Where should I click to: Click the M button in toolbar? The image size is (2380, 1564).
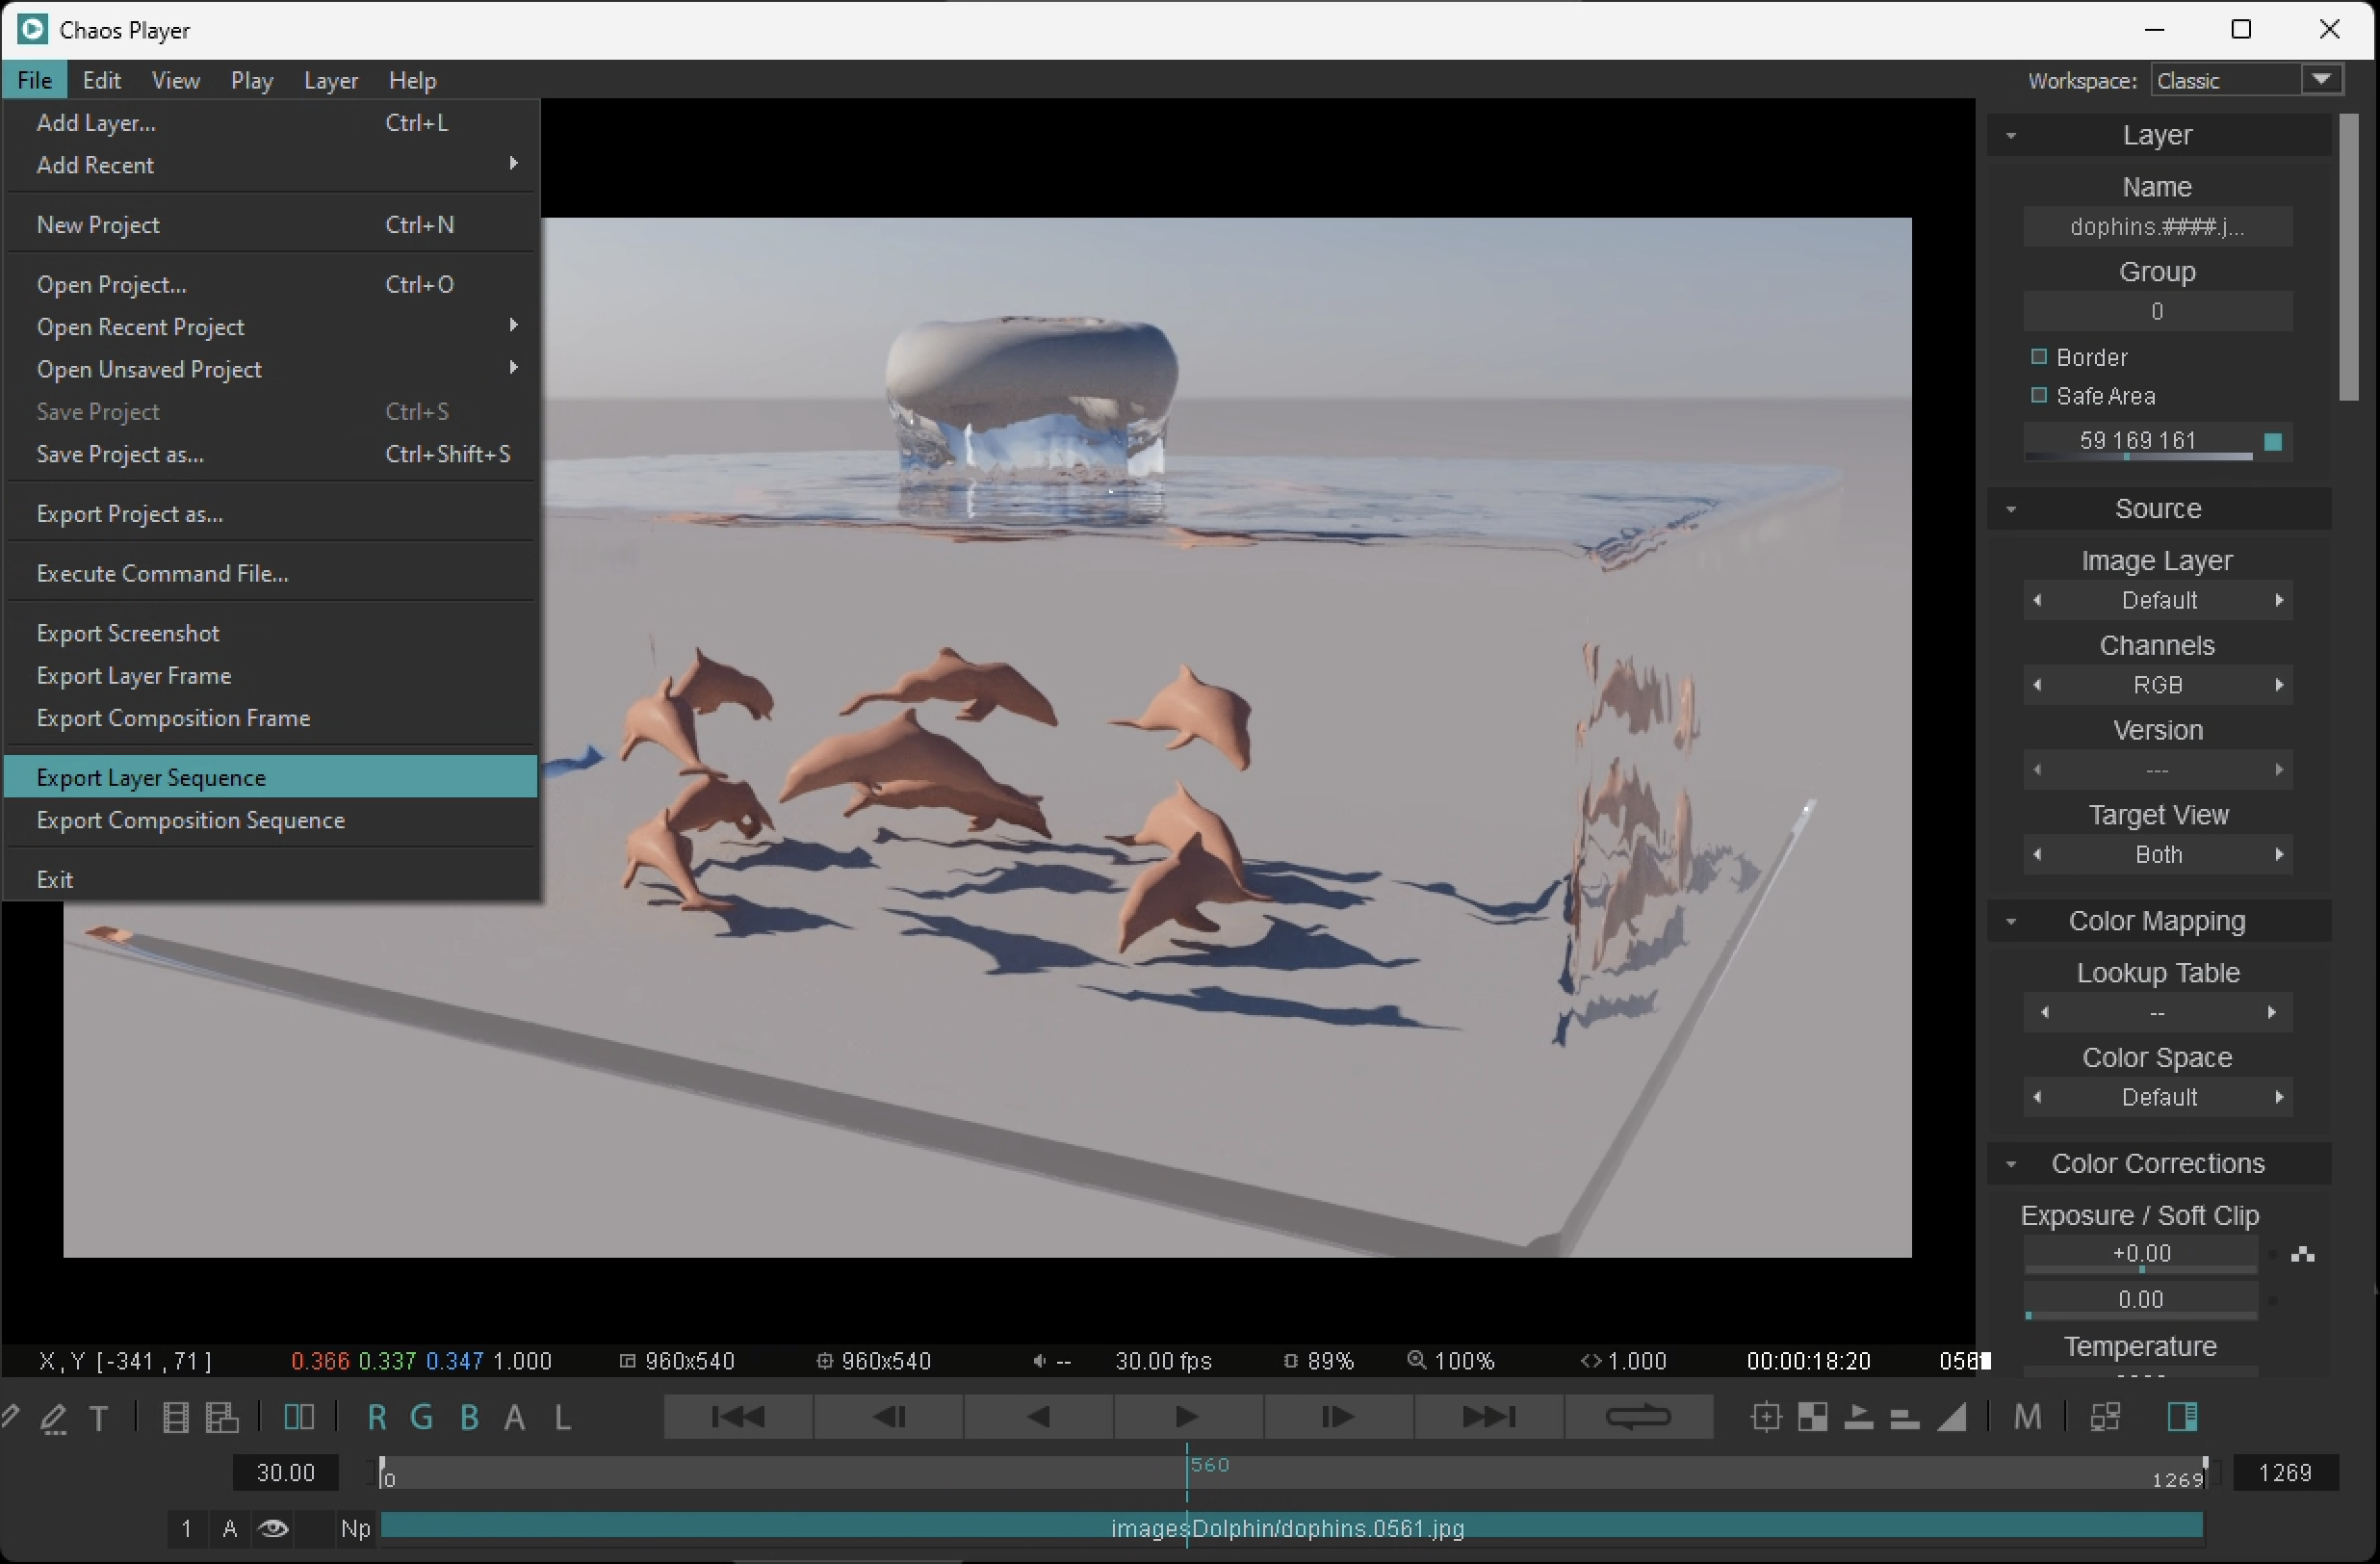tap(2027, 1417)
